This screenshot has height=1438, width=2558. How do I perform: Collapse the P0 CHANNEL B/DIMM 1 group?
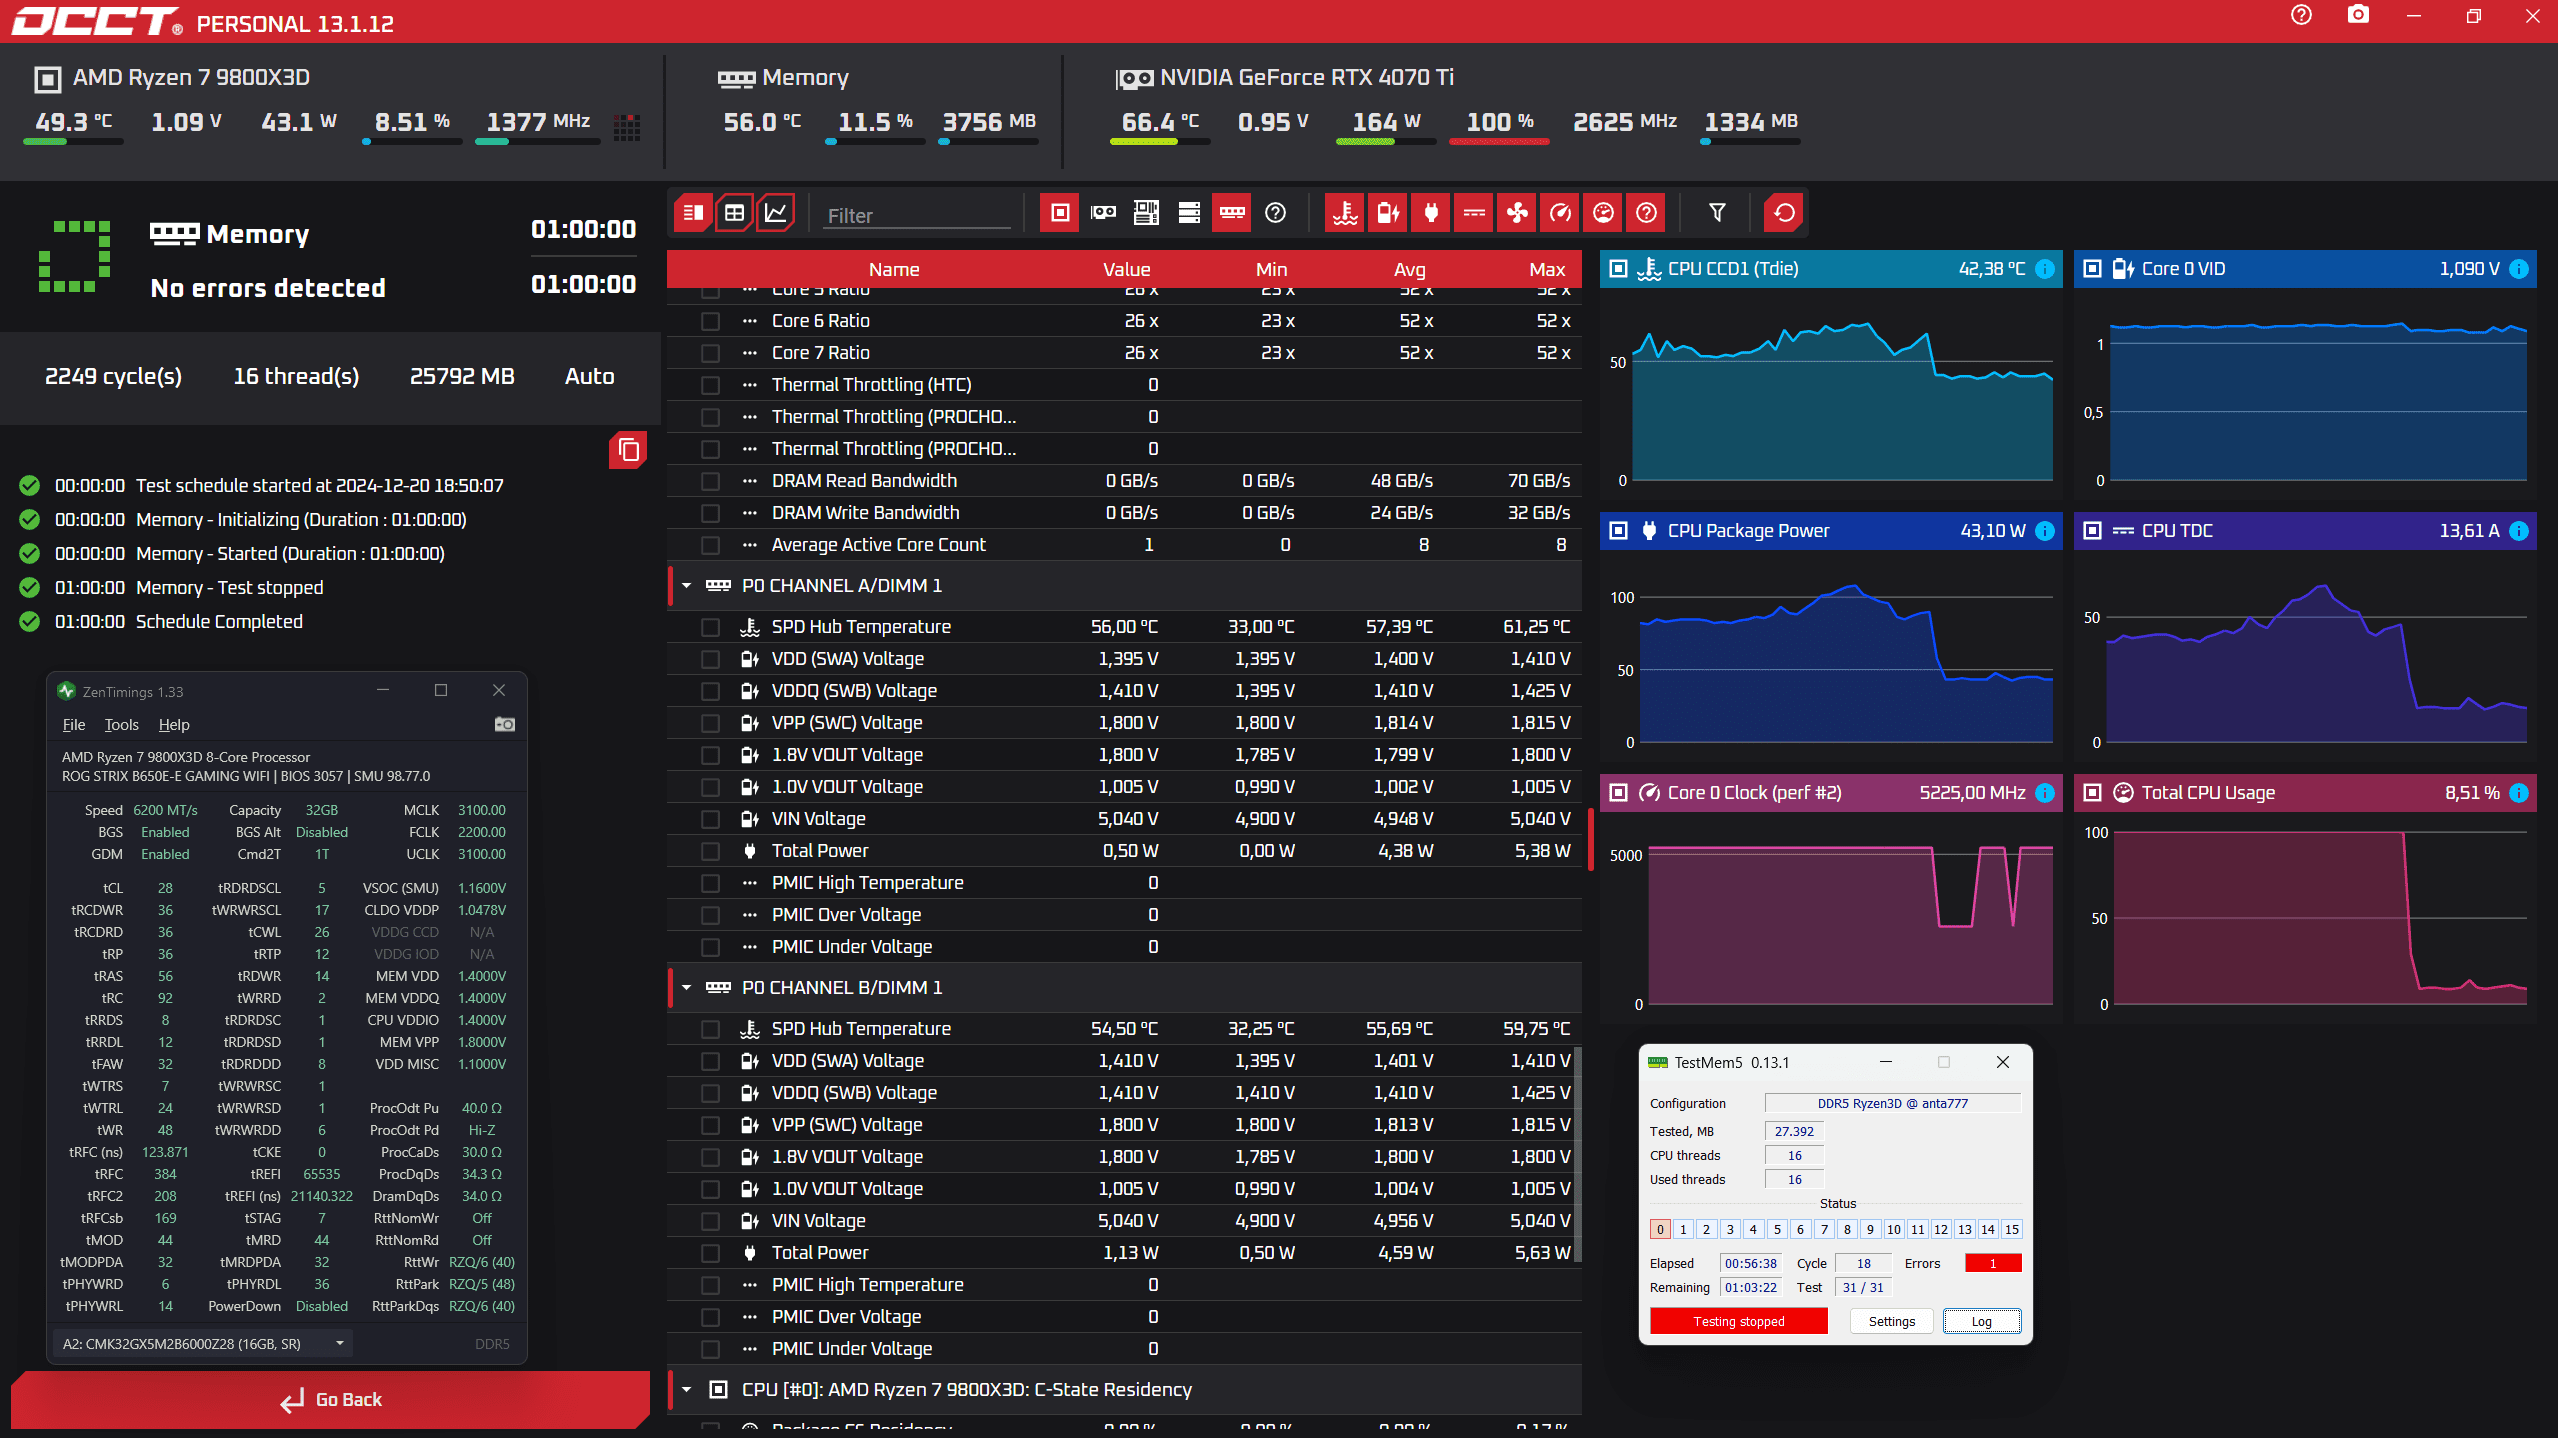click(686, 988)
